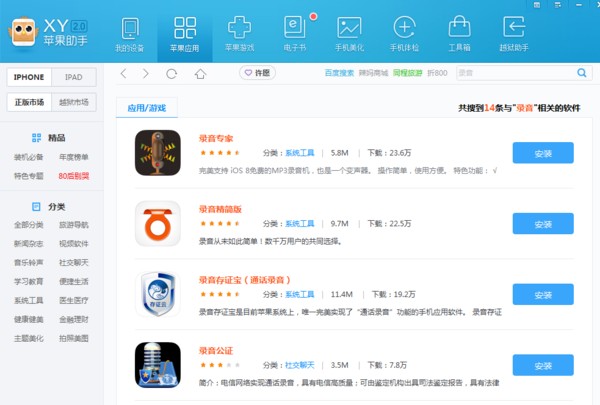Image resolution: width=600 pixels, height=405 pixels.
Task: Open the 越狱助手 jailbreak icon
Action: tap(514, 27)
